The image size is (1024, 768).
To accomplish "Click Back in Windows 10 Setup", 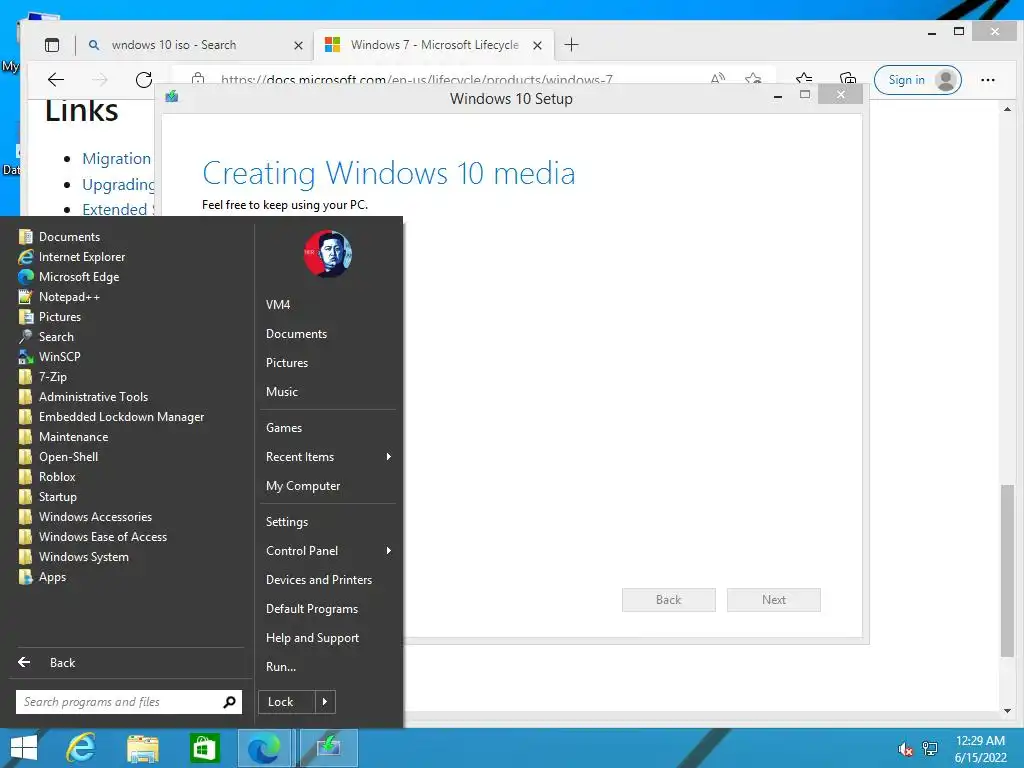I will [669, 600].
